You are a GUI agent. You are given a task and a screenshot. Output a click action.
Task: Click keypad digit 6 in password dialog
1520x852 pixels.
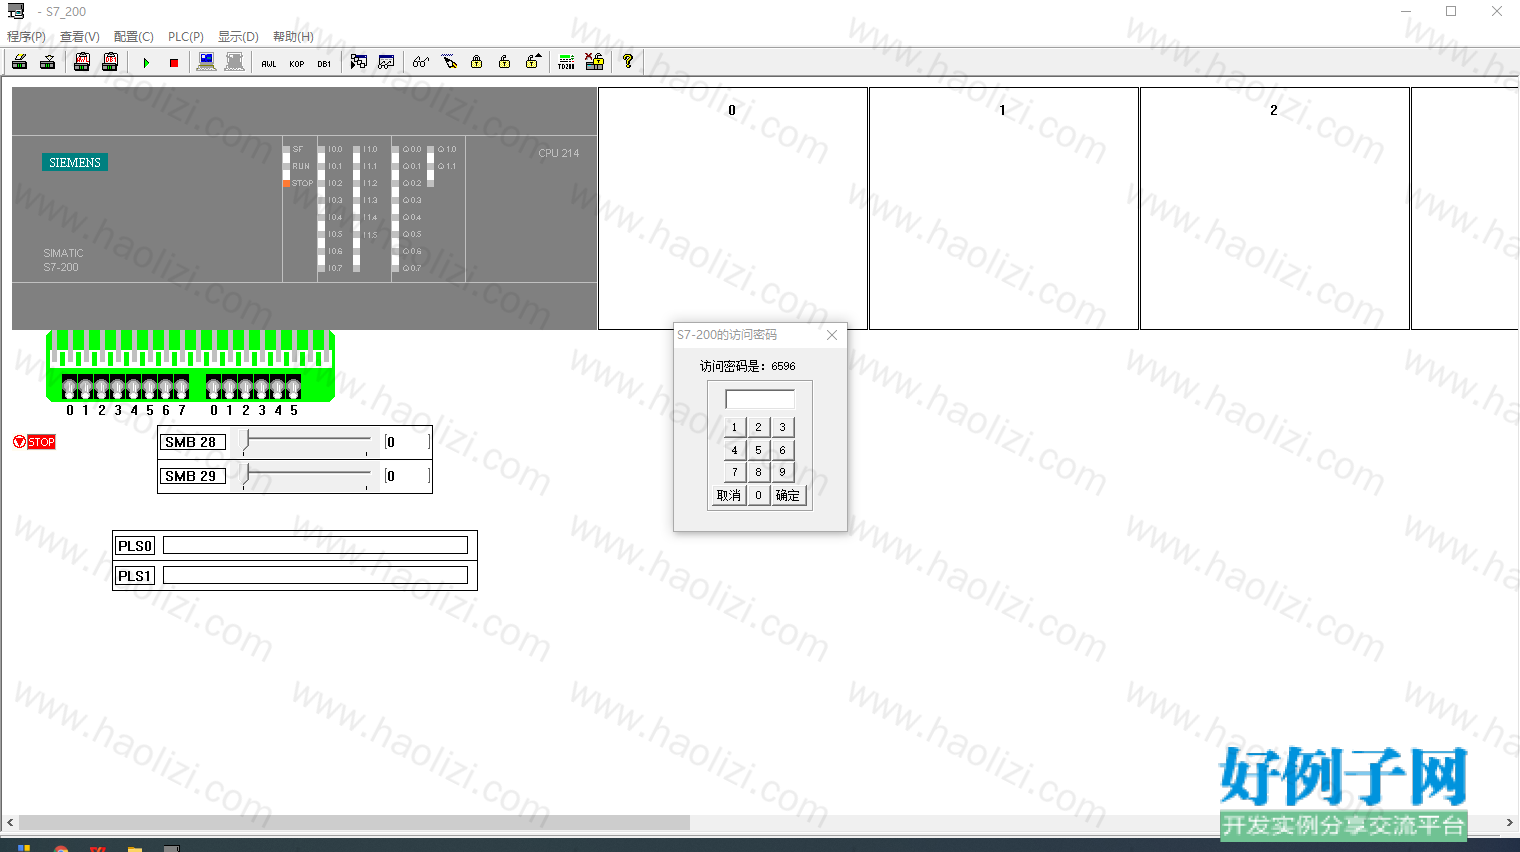coord(783,450)
